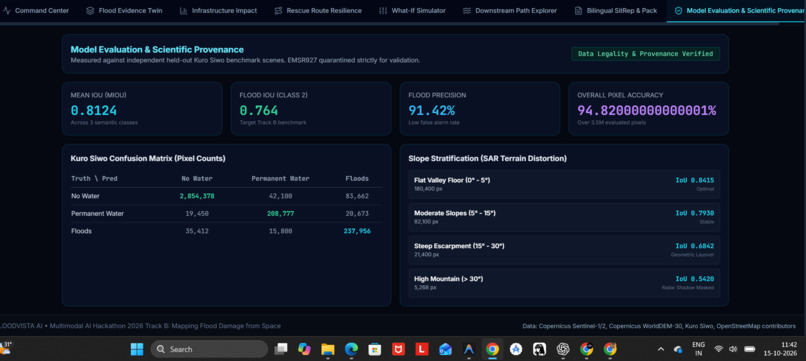Viewport: 806px width, 361px height.
Task: Click confusion matrix cell 19,450
Action: tap(197, 213)
